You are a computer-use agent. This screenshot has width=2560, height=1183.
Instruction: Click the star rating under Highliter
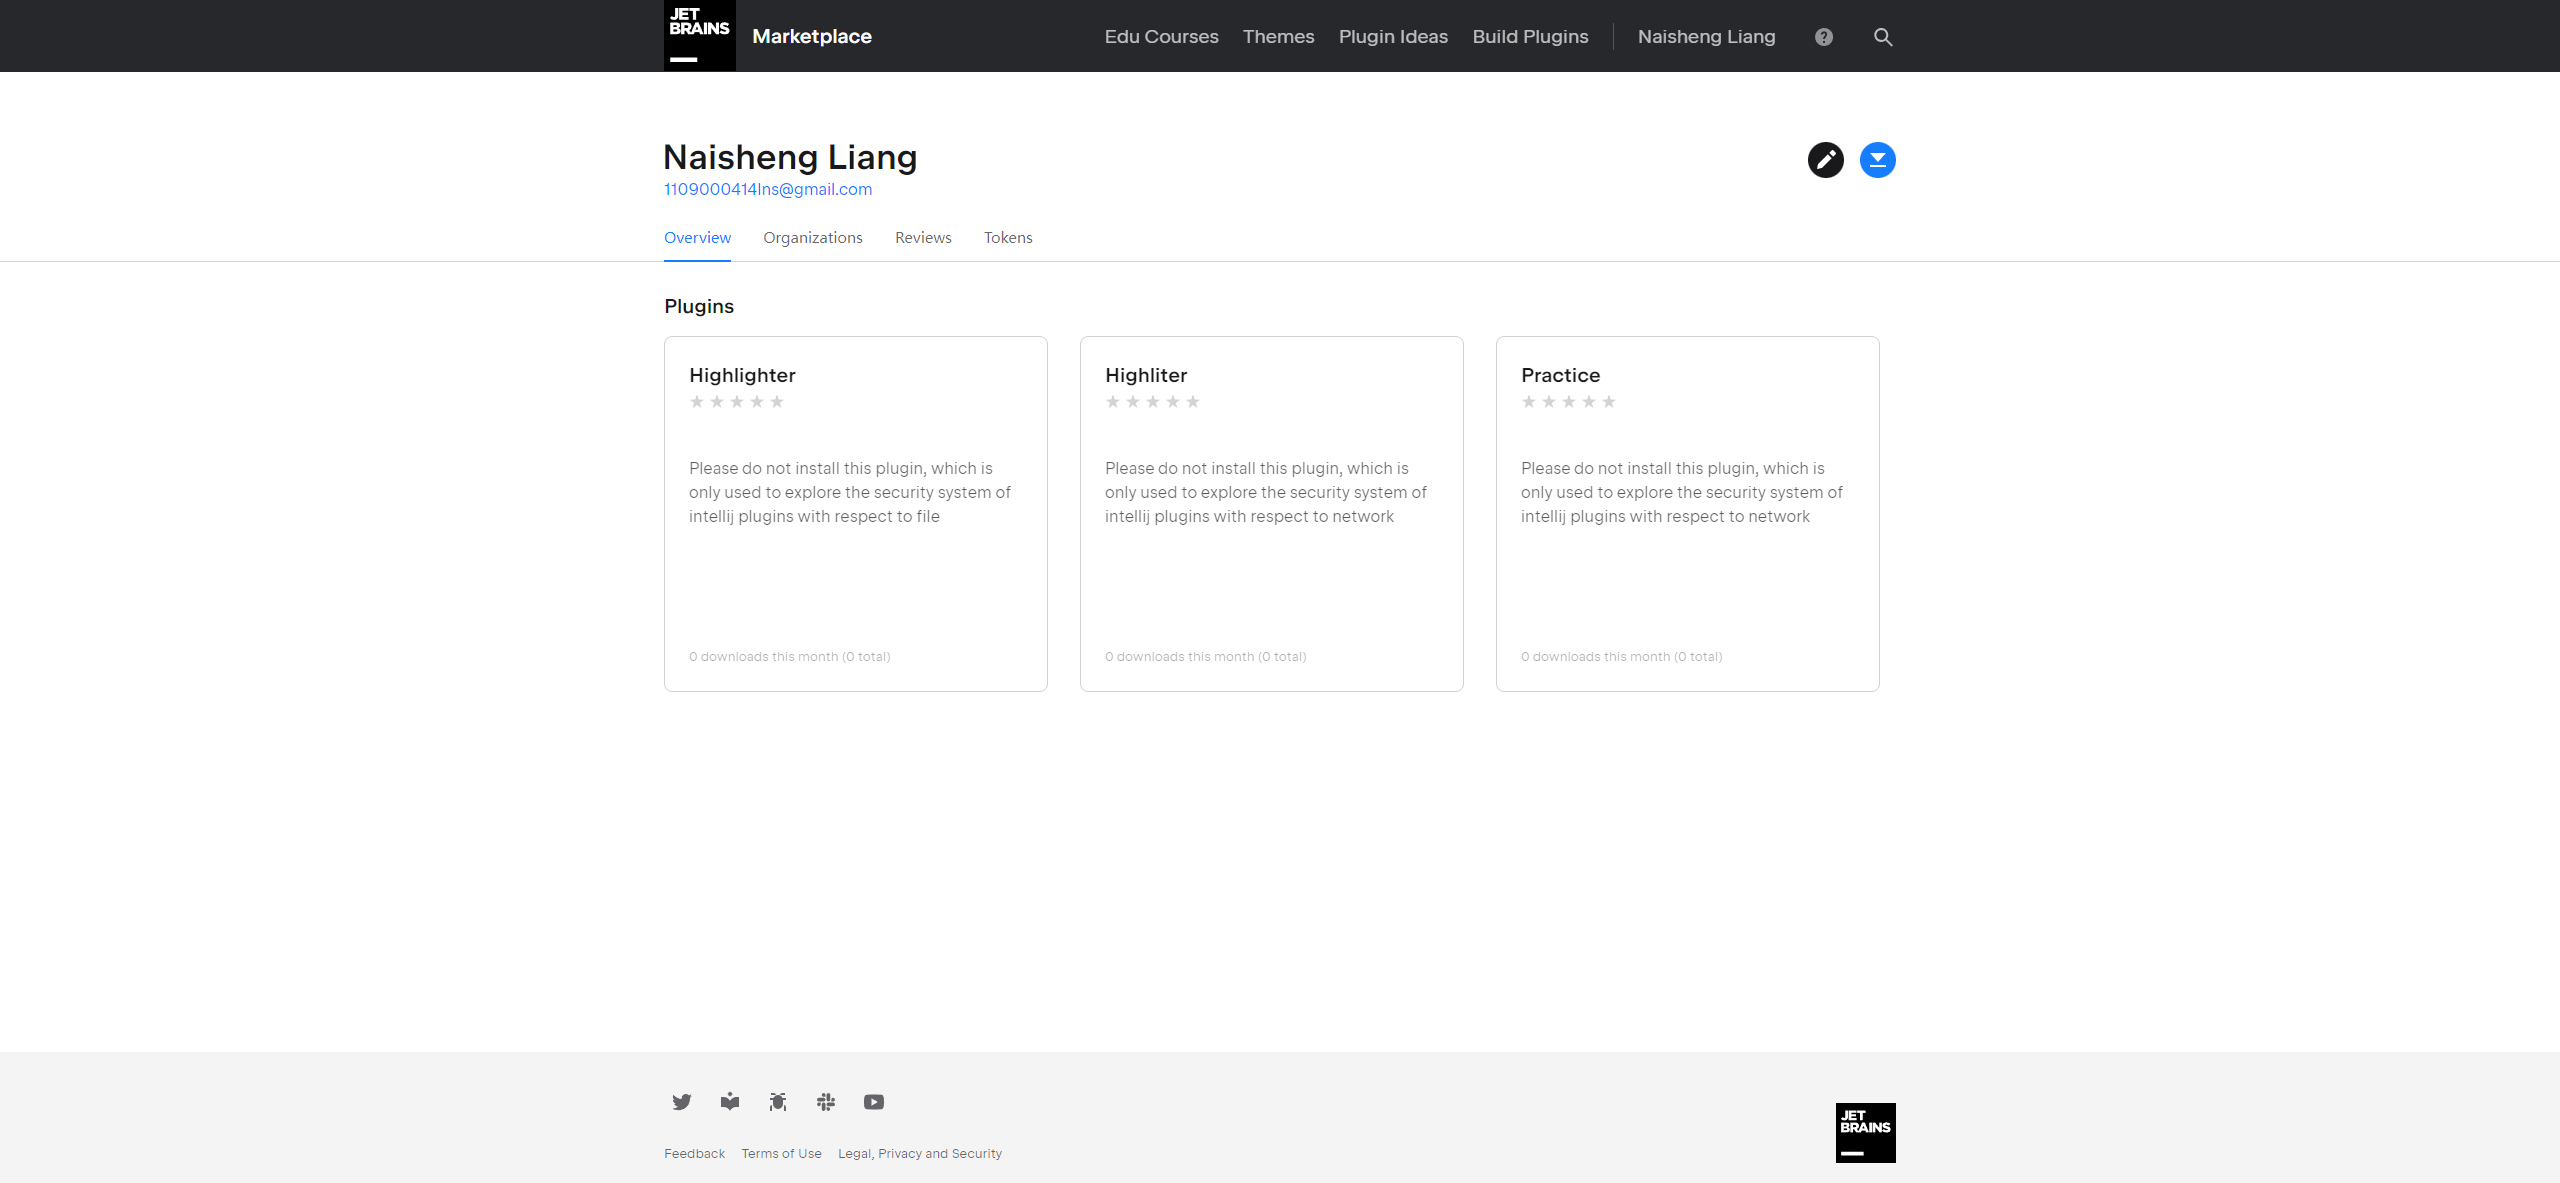coord(1153,402)
